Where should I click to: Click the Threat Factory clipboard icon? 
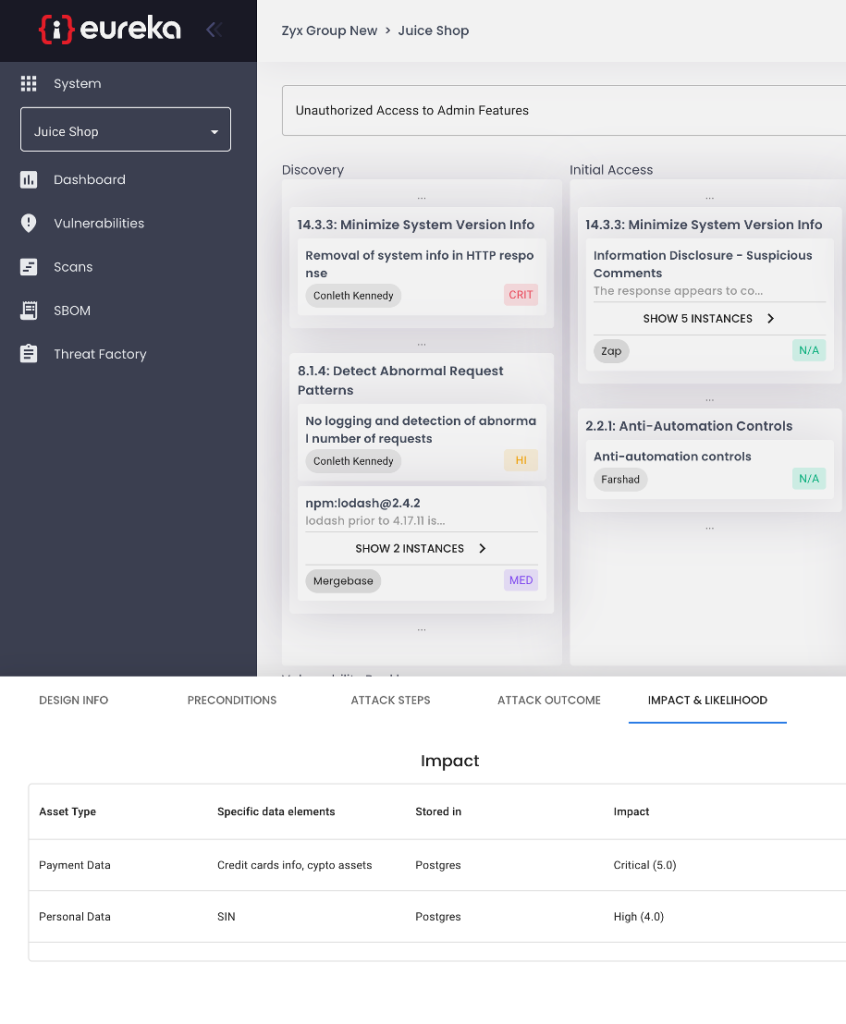(x=29, y=354)
